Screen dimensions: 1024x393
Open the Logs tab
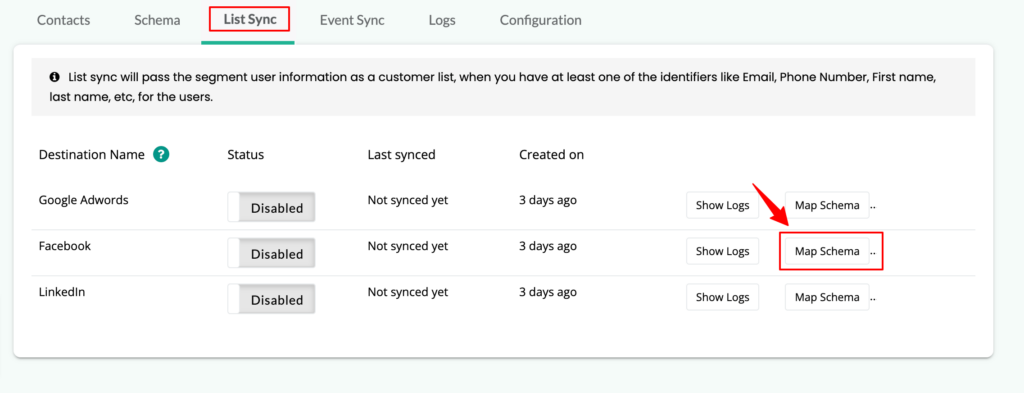[x=442, y=20]
